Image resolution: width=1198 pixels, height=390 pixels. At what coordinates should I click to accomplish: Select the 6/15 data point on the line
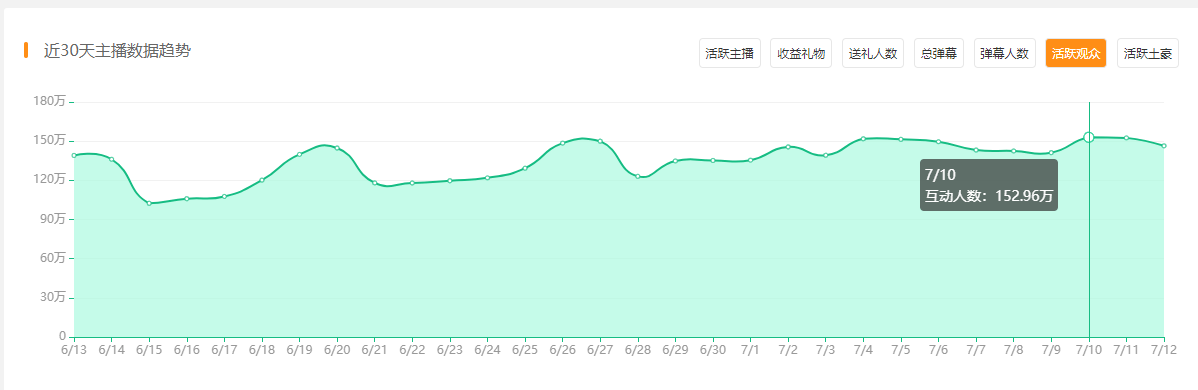[x=149, y=203]
